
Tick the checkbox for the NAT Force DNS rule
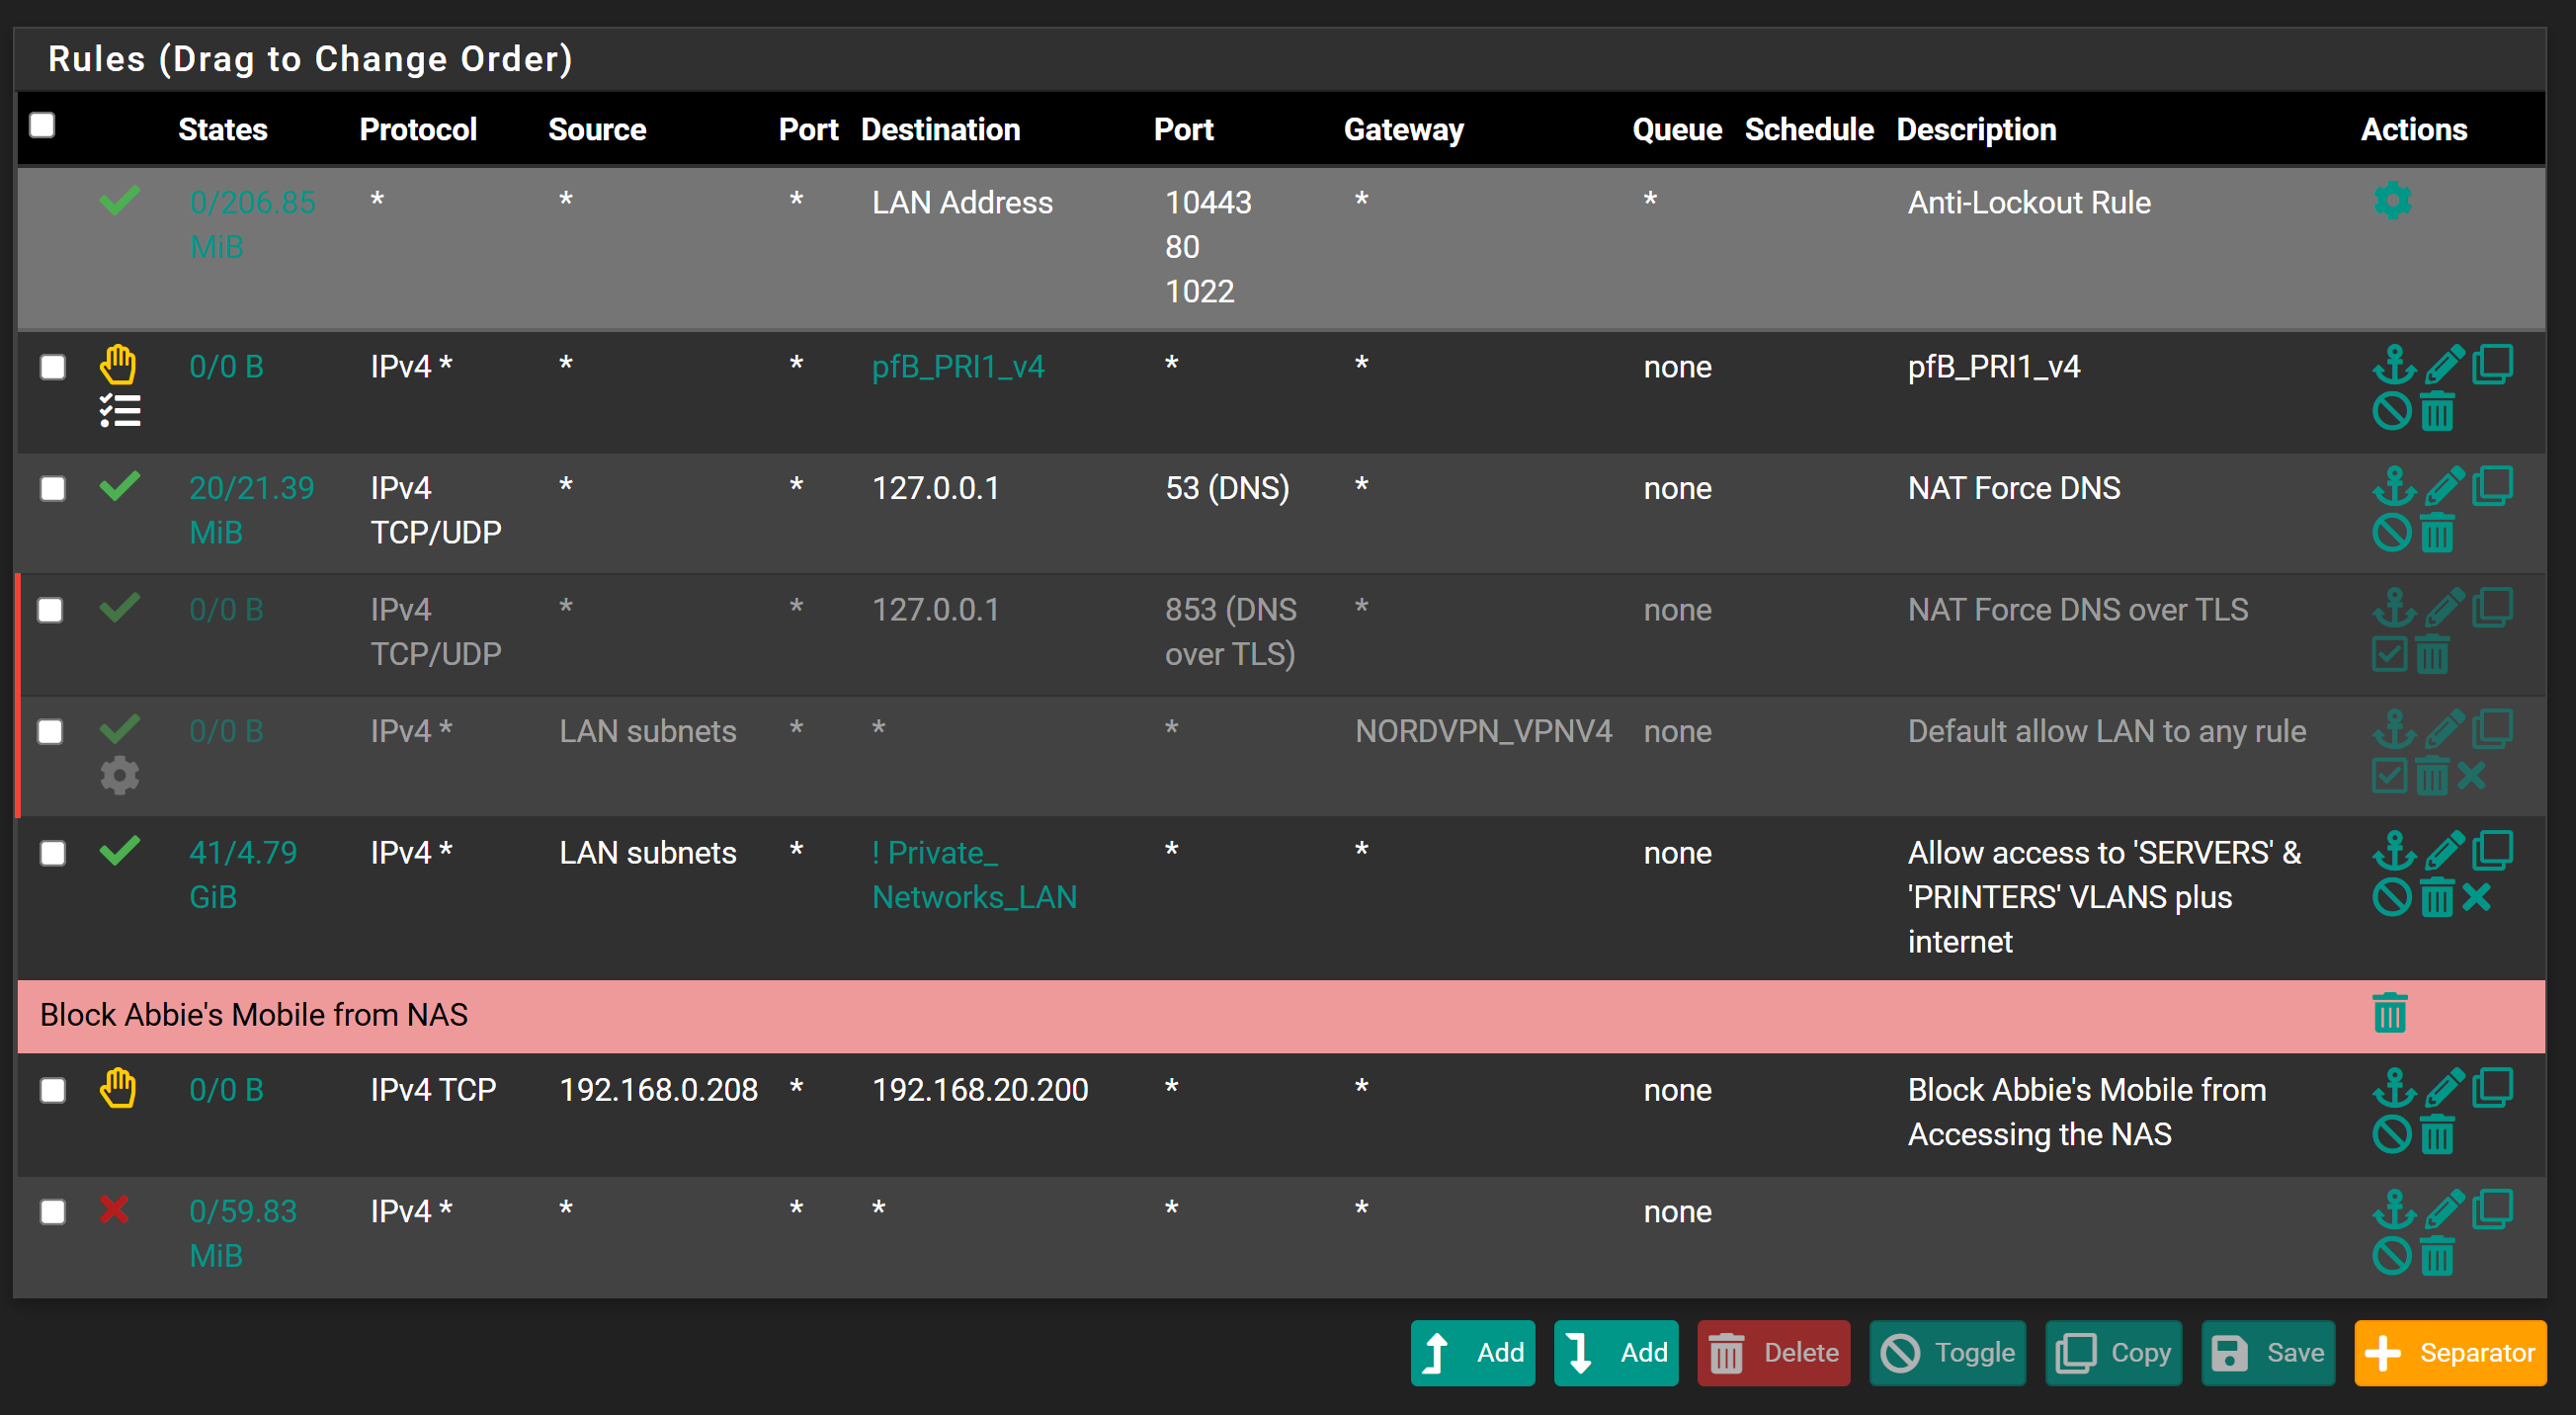52,488
